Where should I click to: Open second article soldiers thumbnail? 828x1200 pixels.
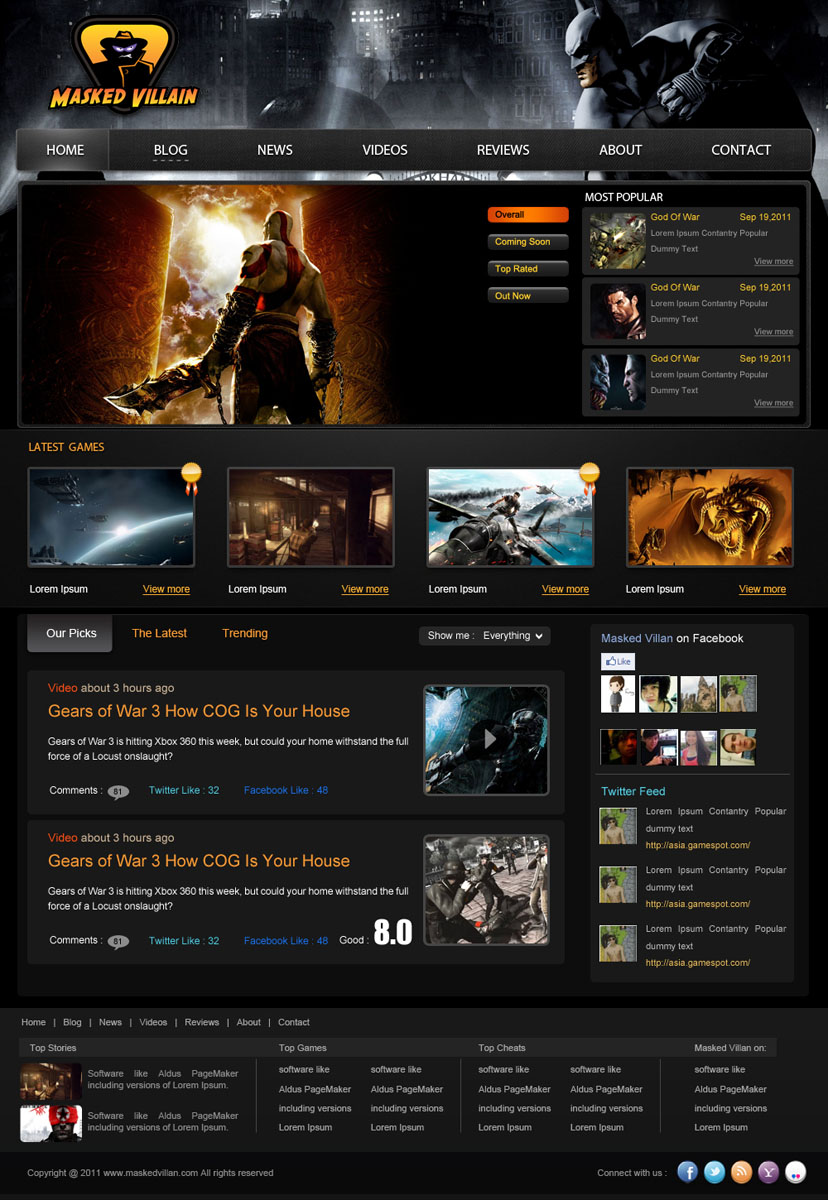pyautogui.click(x=486, y=890)
